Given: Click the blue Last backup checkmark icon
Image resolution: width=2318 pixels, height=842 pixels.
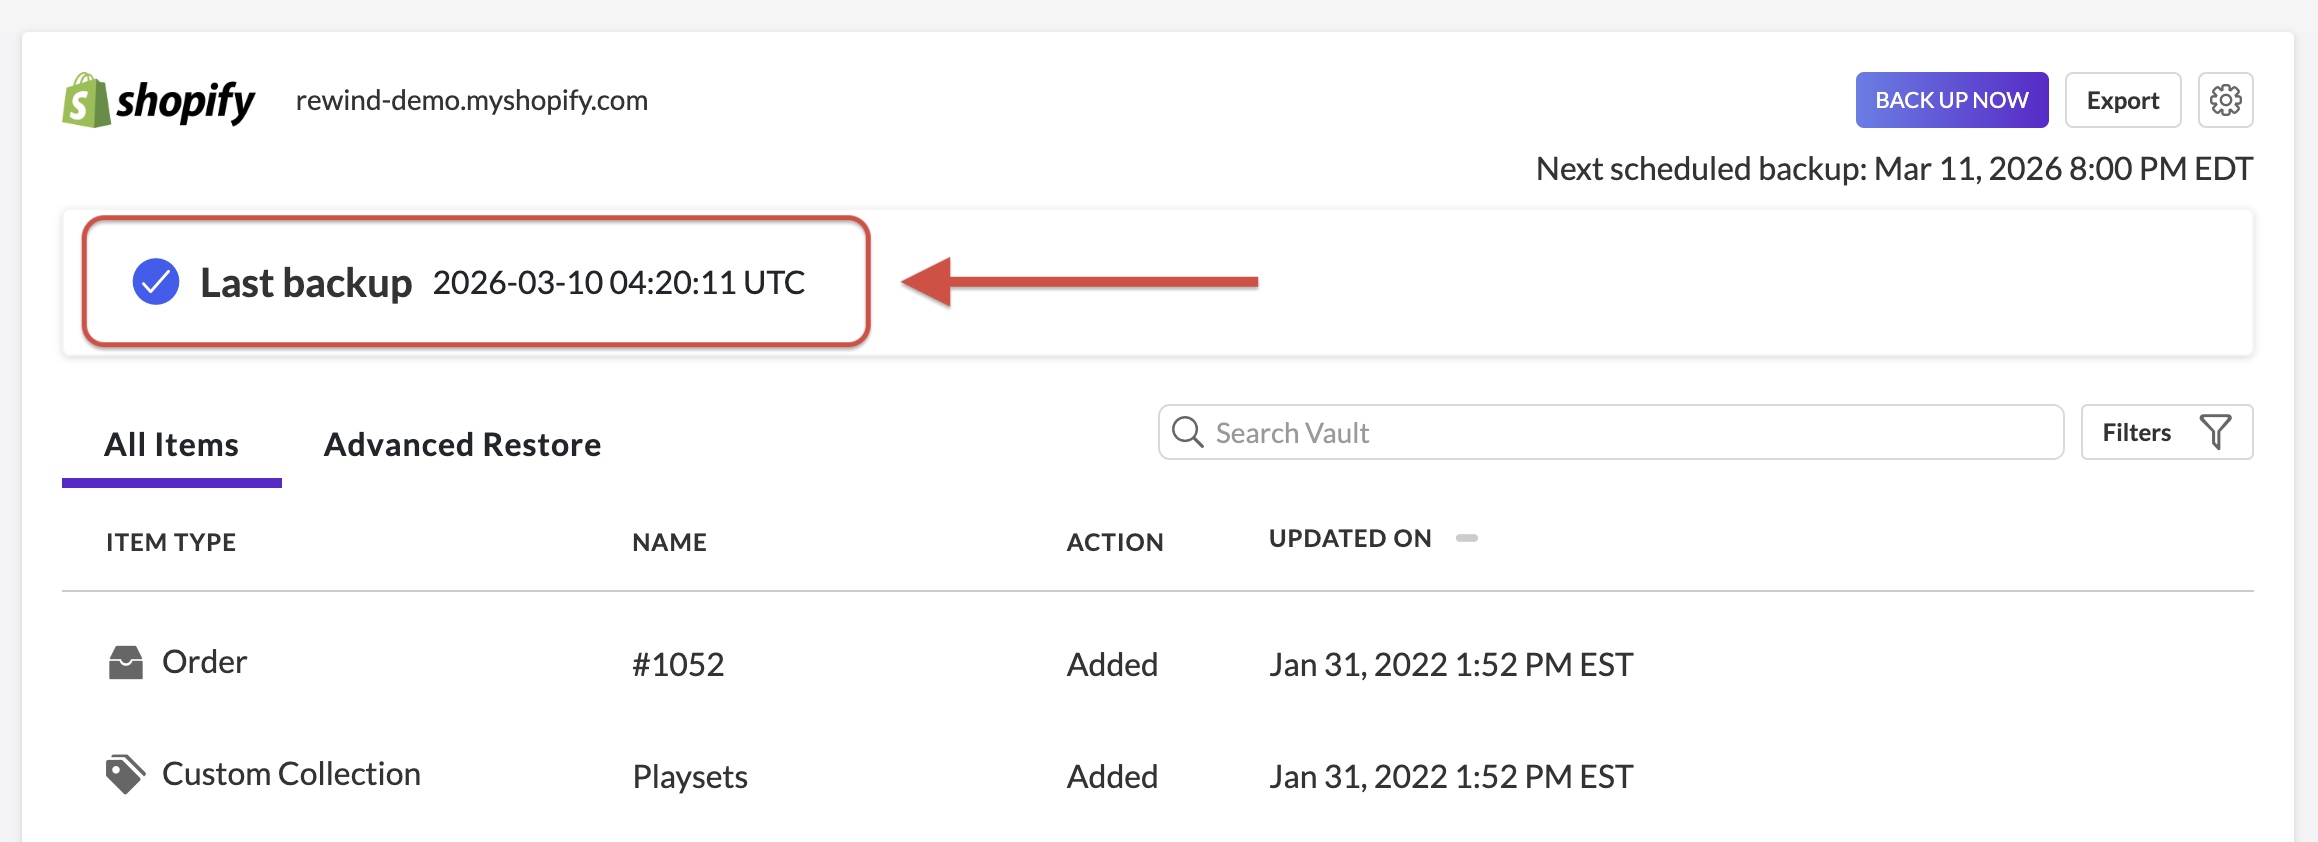Looking at the screenshot, I should click(156, 282).
